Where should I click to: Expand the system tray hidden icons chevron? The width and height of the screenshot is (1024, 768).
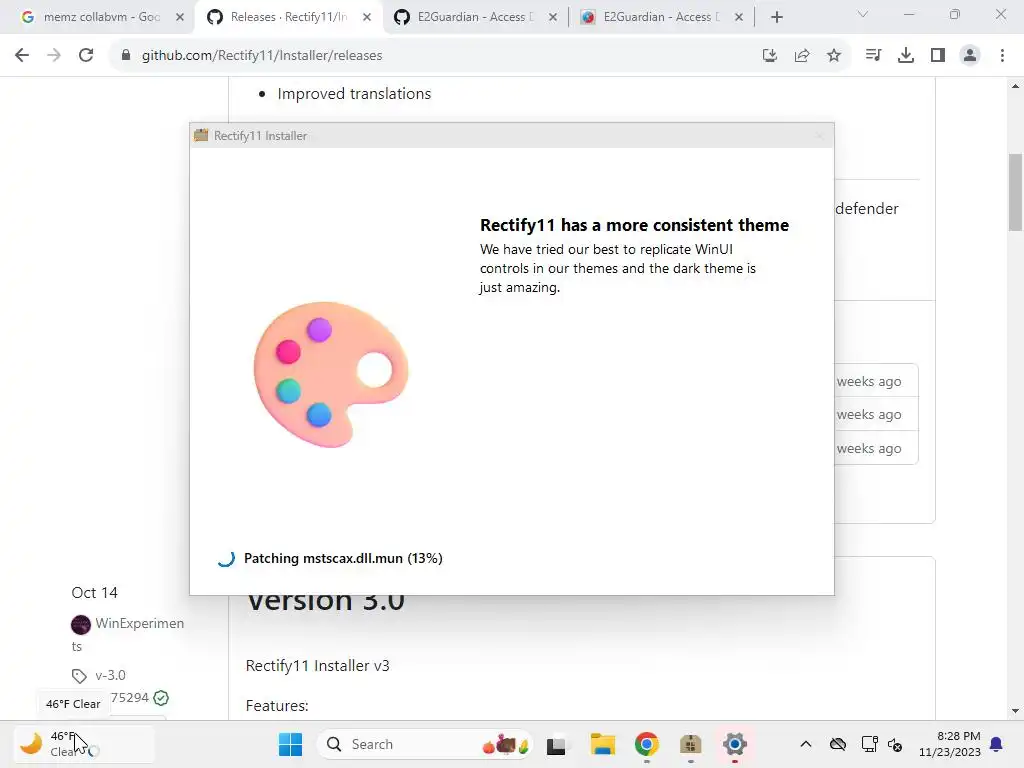click(x=806, y=744)
